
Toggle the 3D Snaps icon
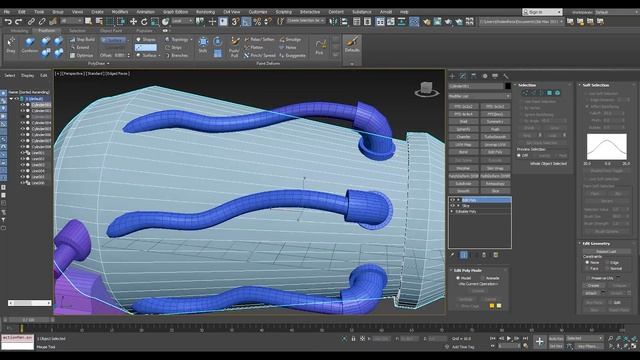pyautogui.click(x=235, y=22)
